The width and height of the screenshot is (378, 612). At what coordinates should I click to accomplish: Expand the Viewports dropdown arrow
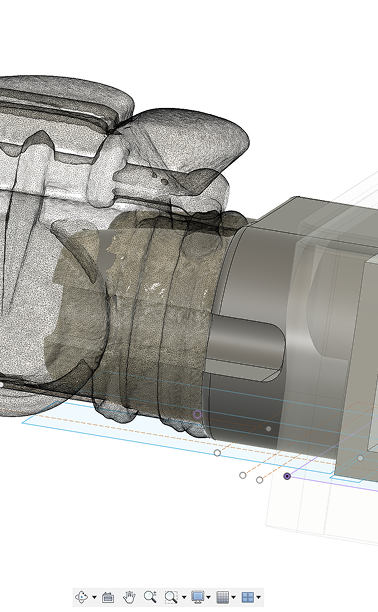coord(259,597)
